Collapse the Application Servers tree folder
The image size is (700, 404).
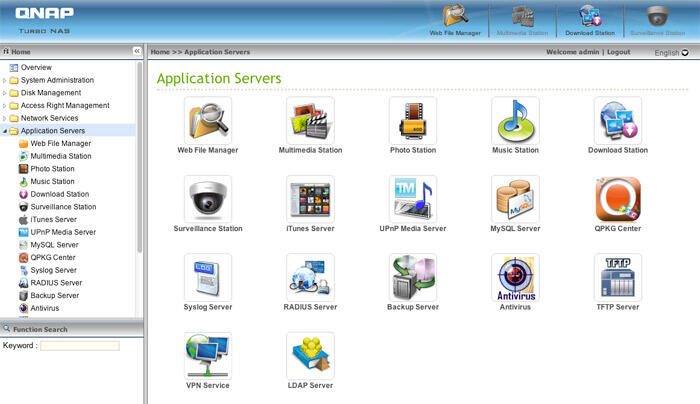[x=5, y=131]
